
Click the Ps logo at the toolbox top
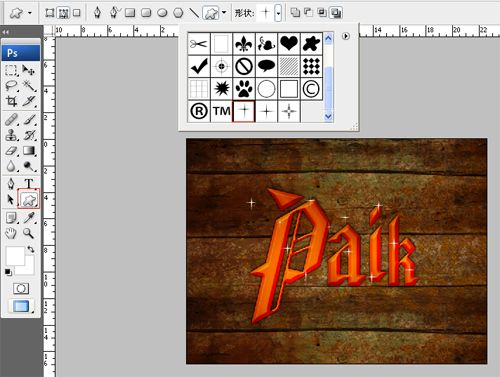[21, 53]
